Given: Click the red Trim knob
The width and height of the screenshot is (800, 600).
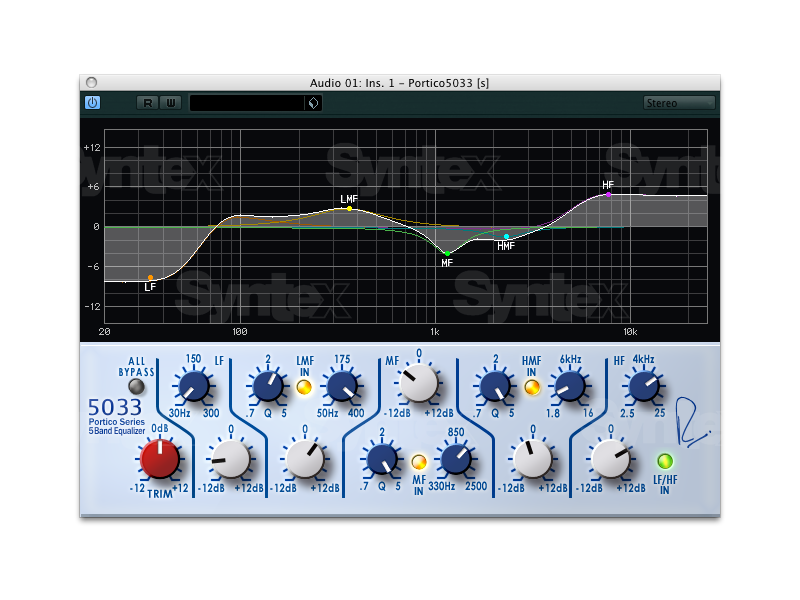Looking at the screenshot, I should 159,459.
